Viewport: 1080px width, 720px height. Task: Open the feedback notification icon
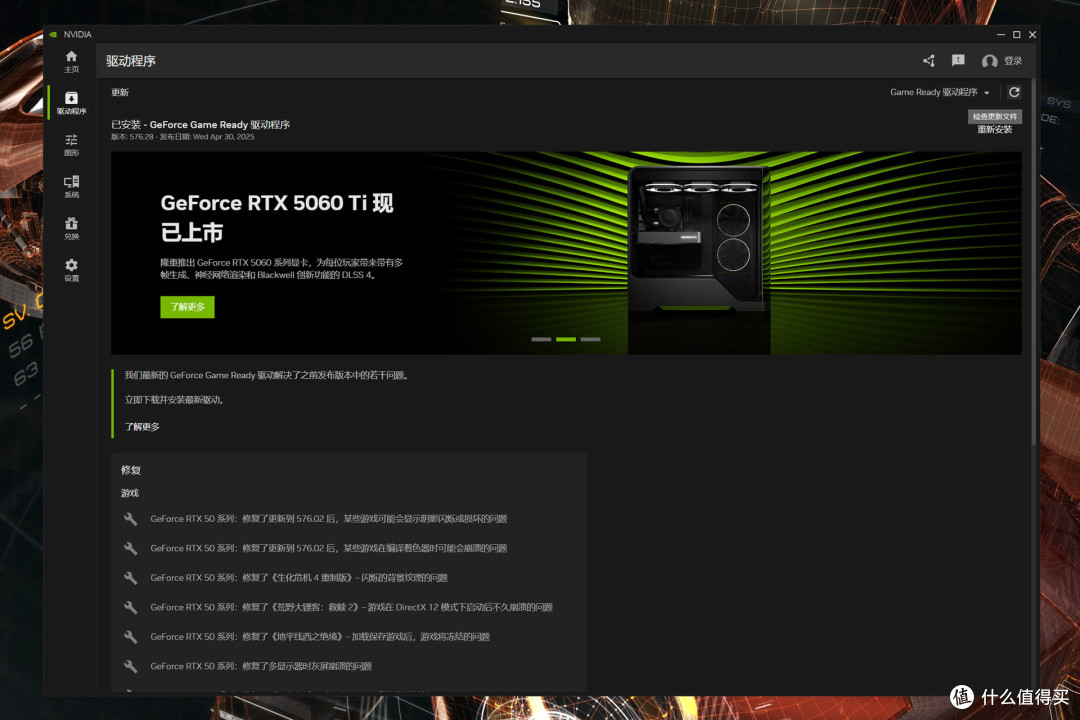point(957,61)
